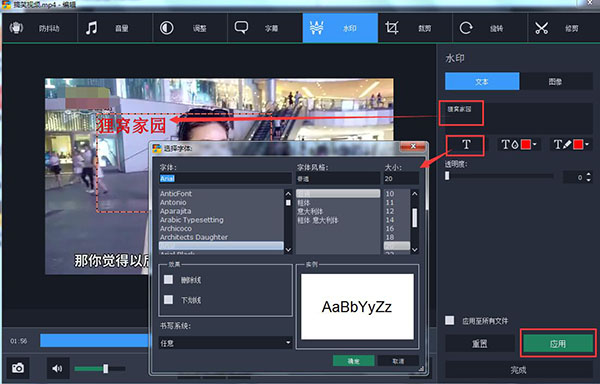Open the 调整 adjustment tab
The image size is (600, 384).
[190, 28]
